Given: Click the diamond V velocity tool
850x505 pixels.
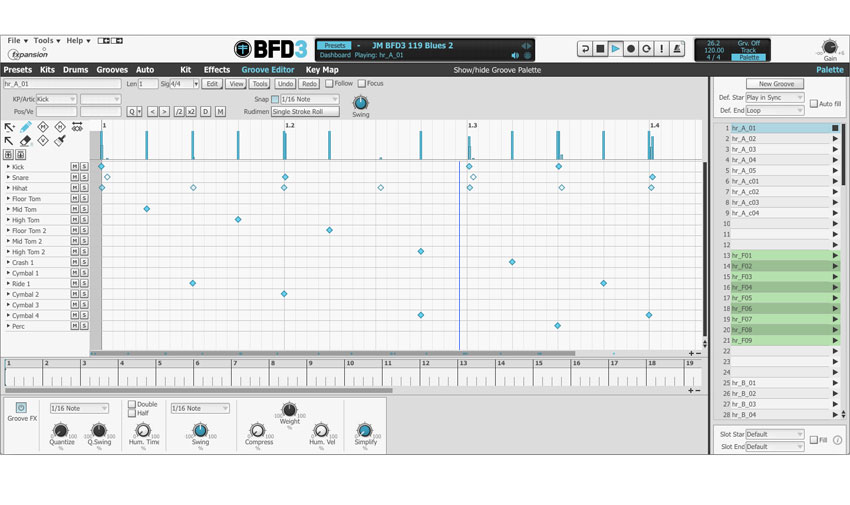Looking at the screenshot, I should coord(43,141).
